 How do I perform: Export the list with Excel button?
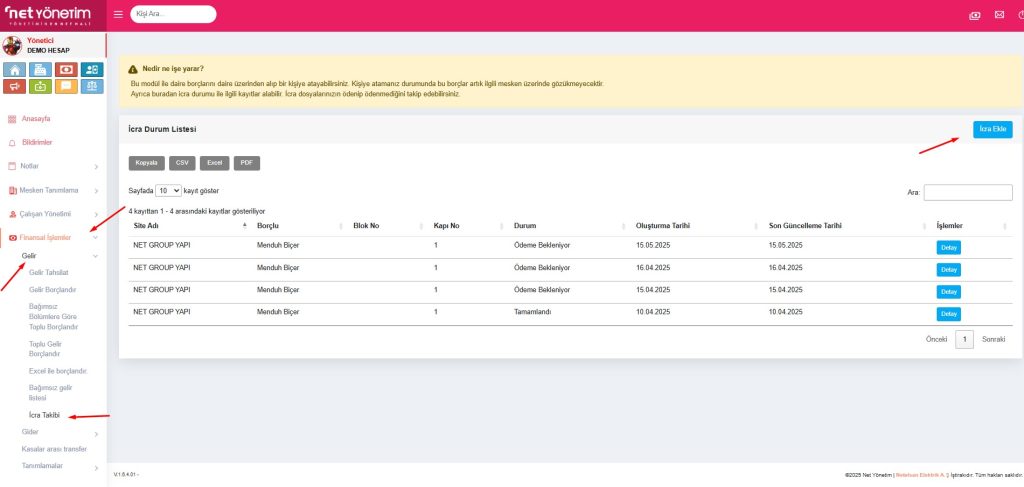(214, 162)
